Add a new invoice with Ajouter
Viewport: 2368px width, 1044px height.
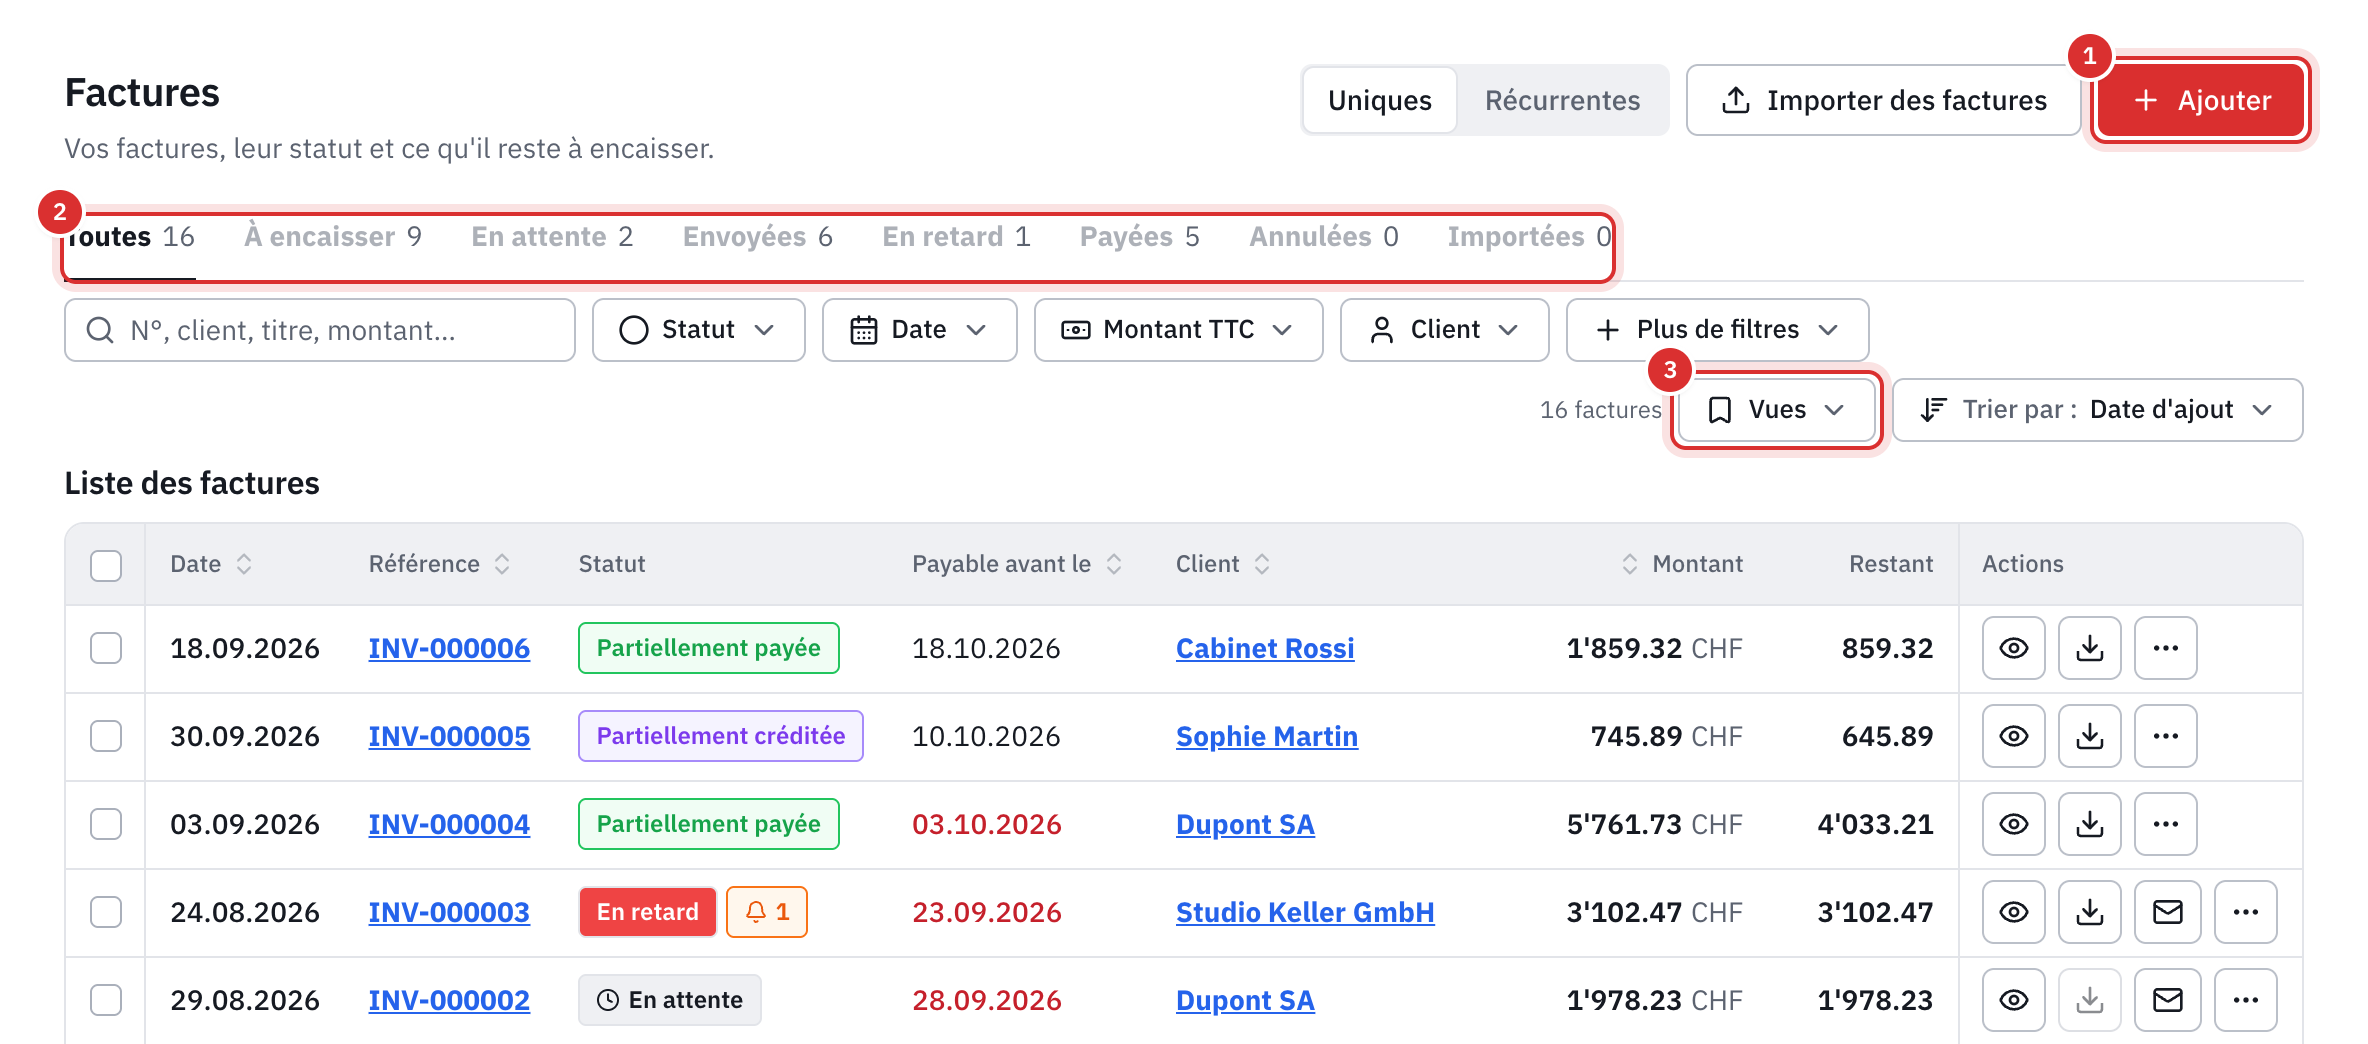[2201, 100]
